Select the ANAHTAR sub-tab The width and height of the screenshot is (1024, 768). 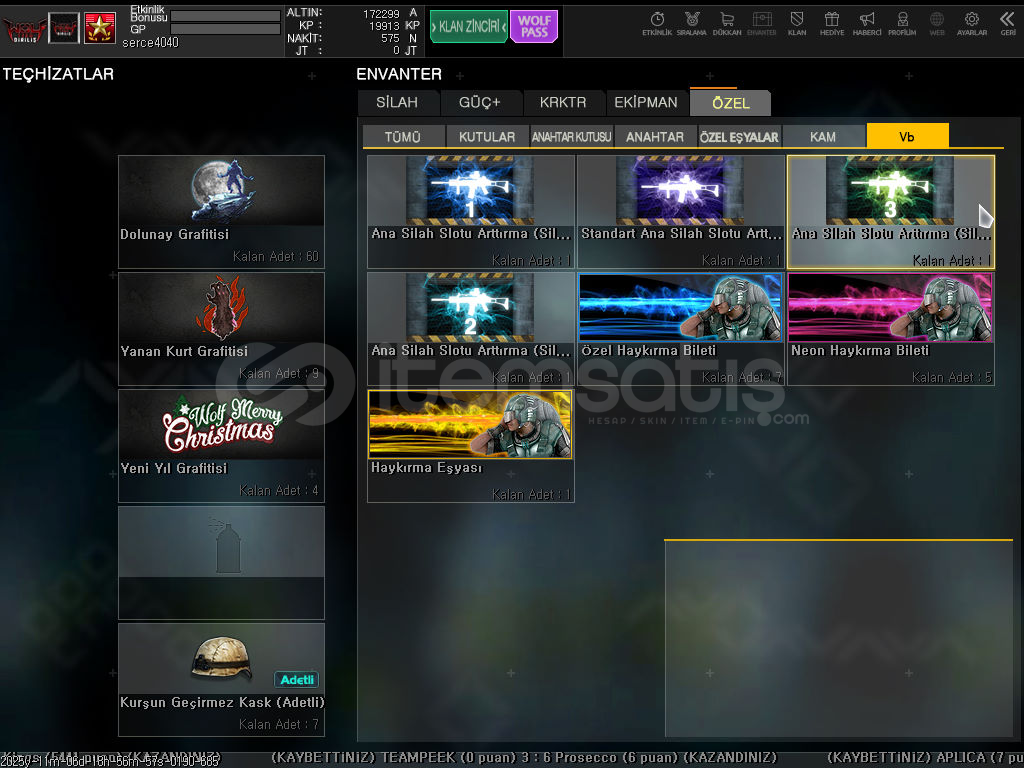tap(655, 137)
